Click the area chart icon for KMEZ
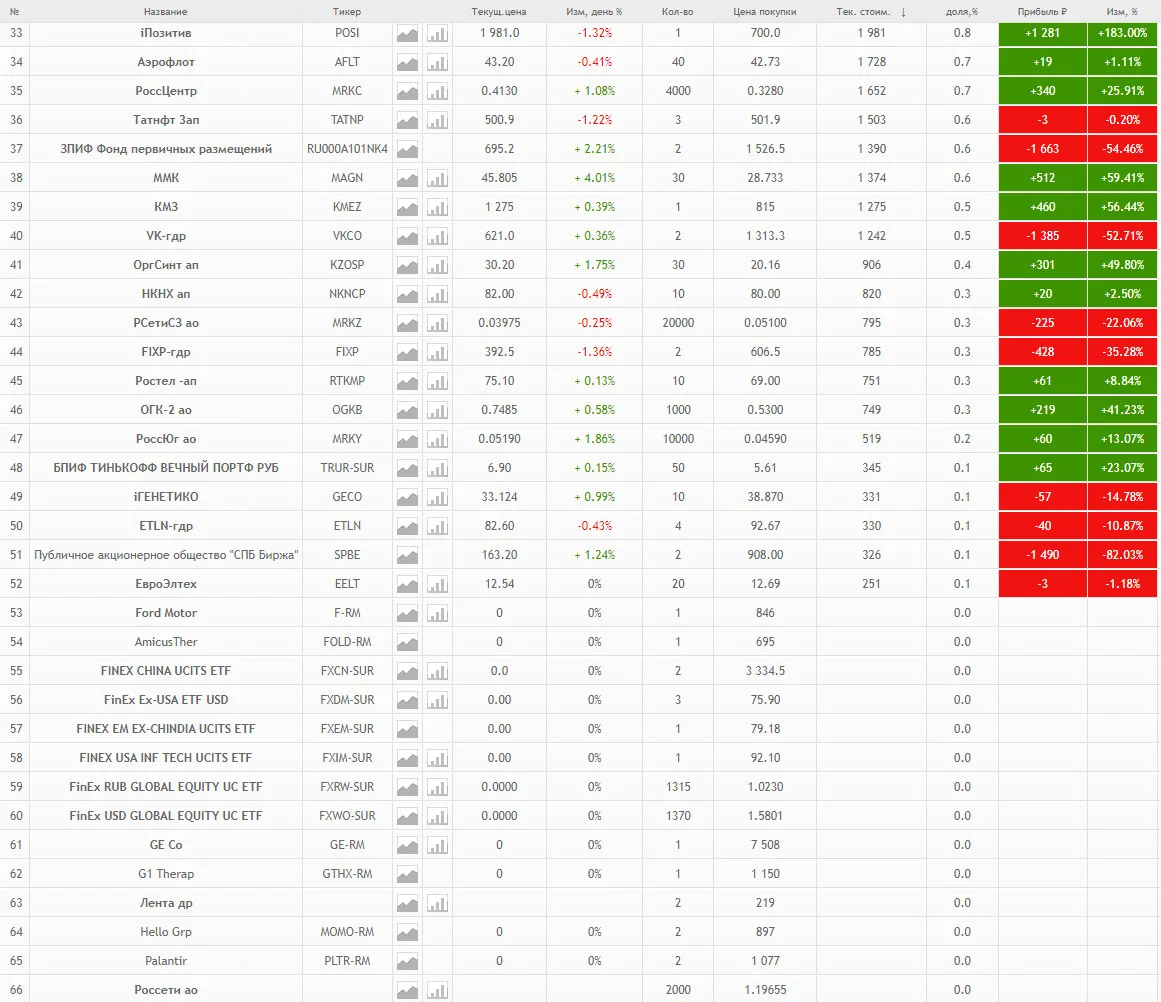The width and height of the screenshot is (1161, 1002). click(x=407, y=207)
